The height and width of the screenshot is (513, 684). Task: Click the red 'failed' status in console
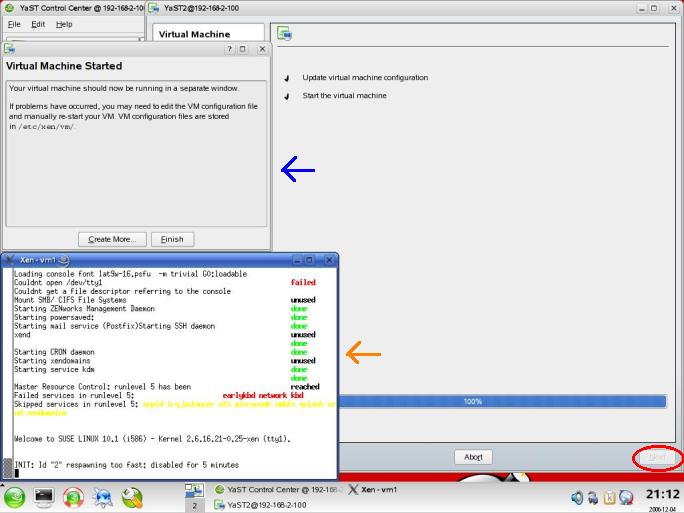303,283
